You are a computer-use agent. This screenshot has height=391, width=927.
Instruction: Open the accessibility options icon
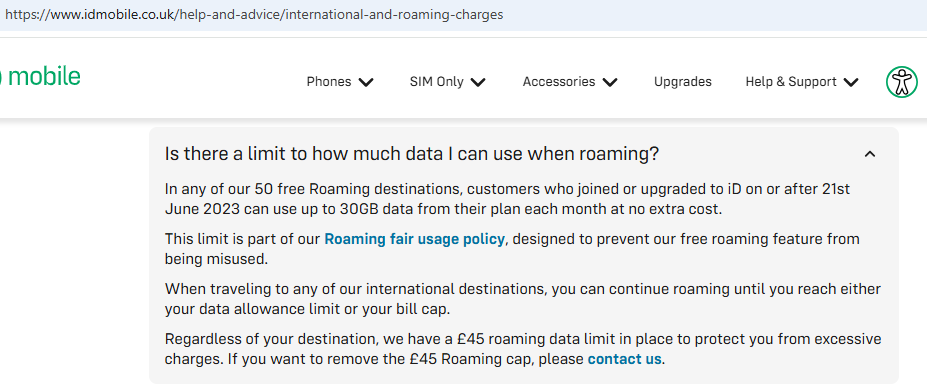pyautogui.click(x=902, y=82)
